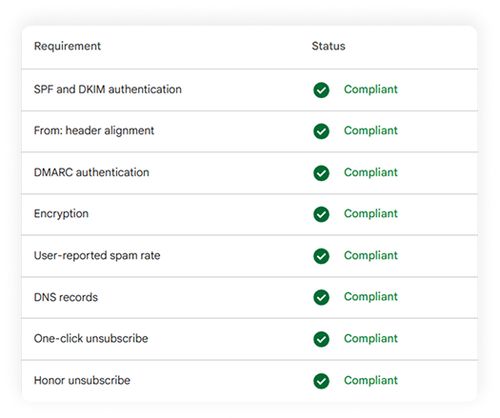Open SPF and DKIM authentication requirement
This screenshot has width=500, height=418.
[108, 89]
